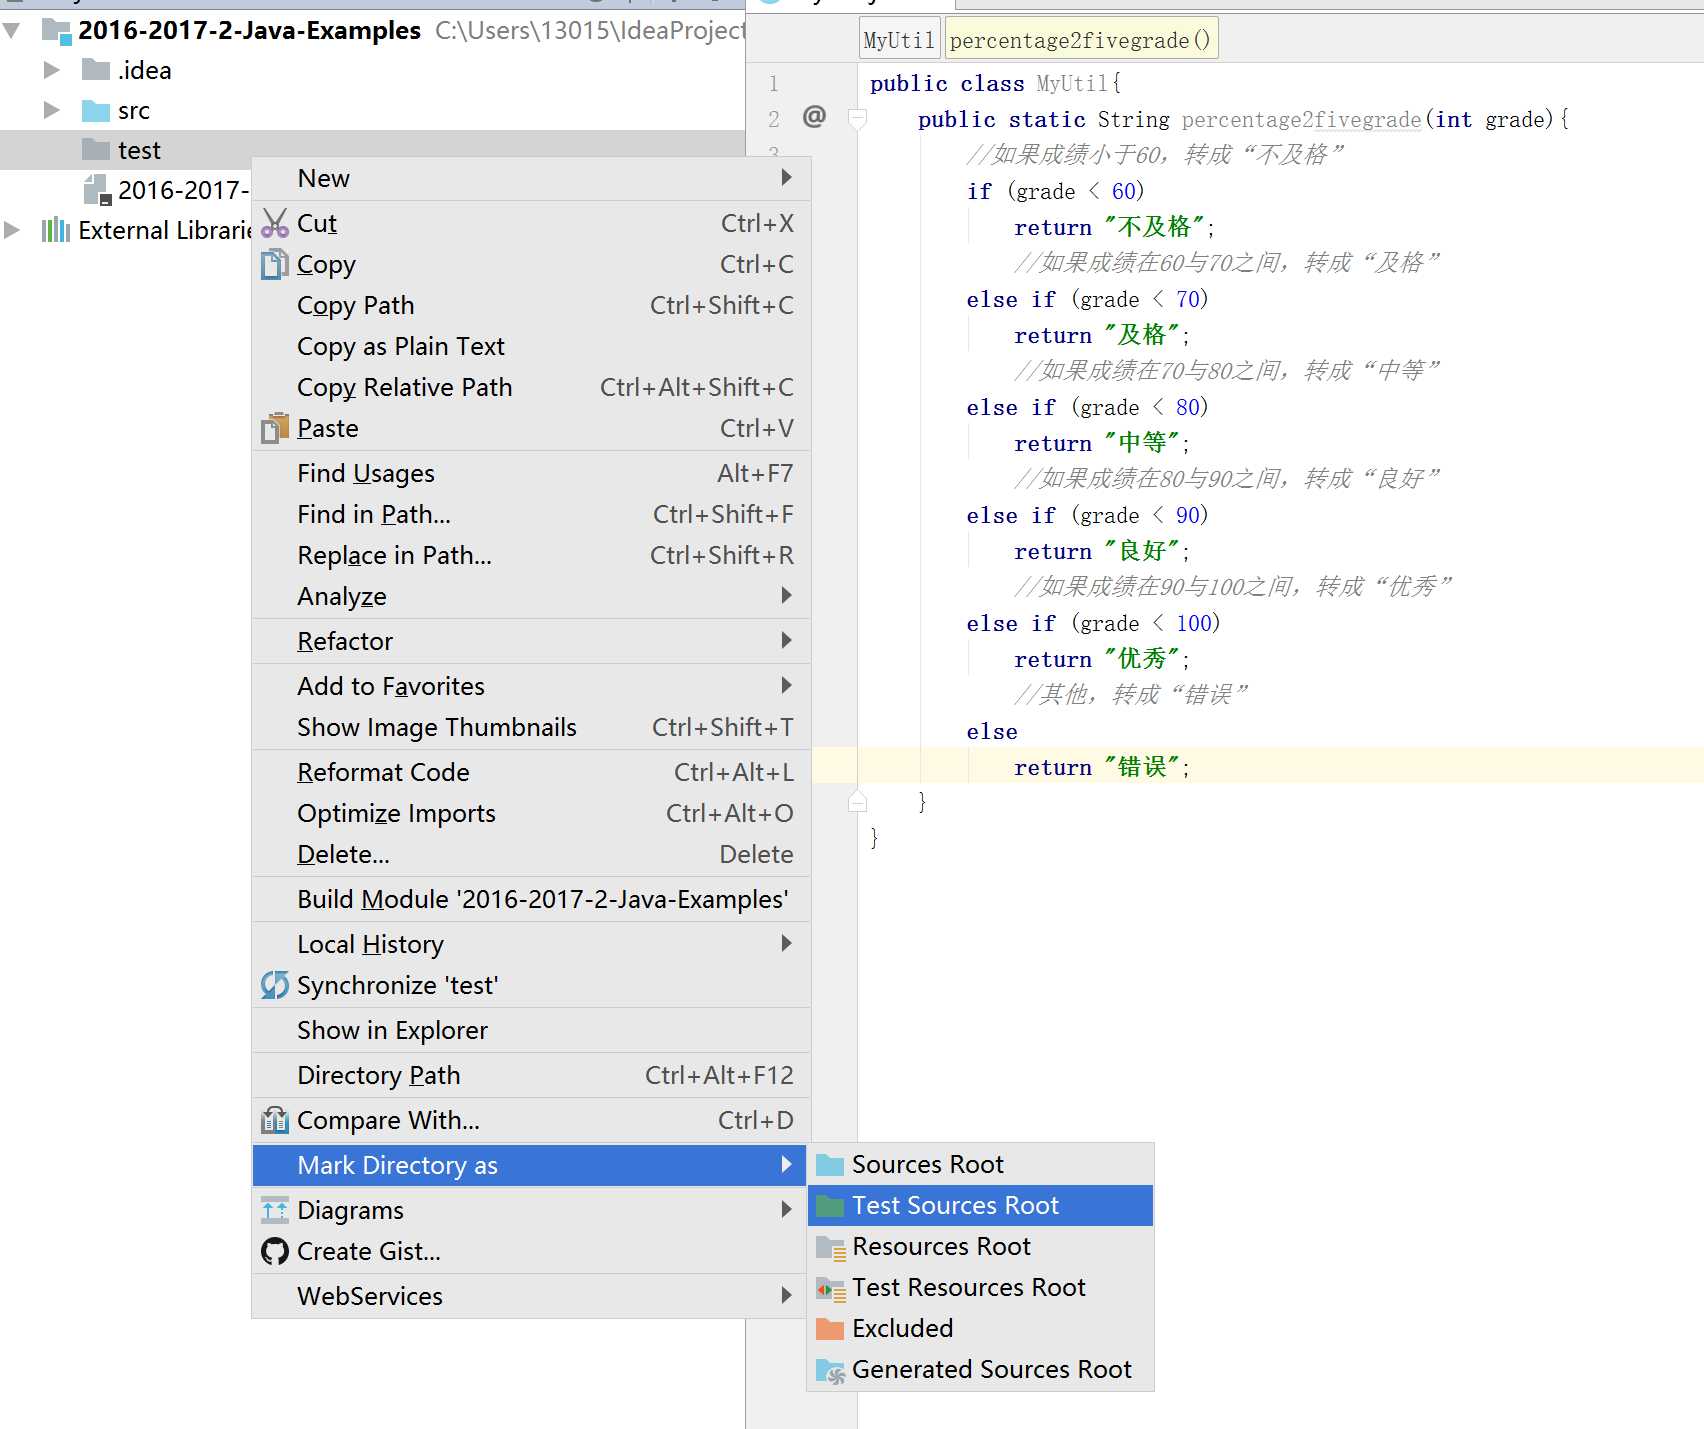Choose Copy Relative Path
The width and height of the screenshot is (1704, 1429).
click(531, 387)
